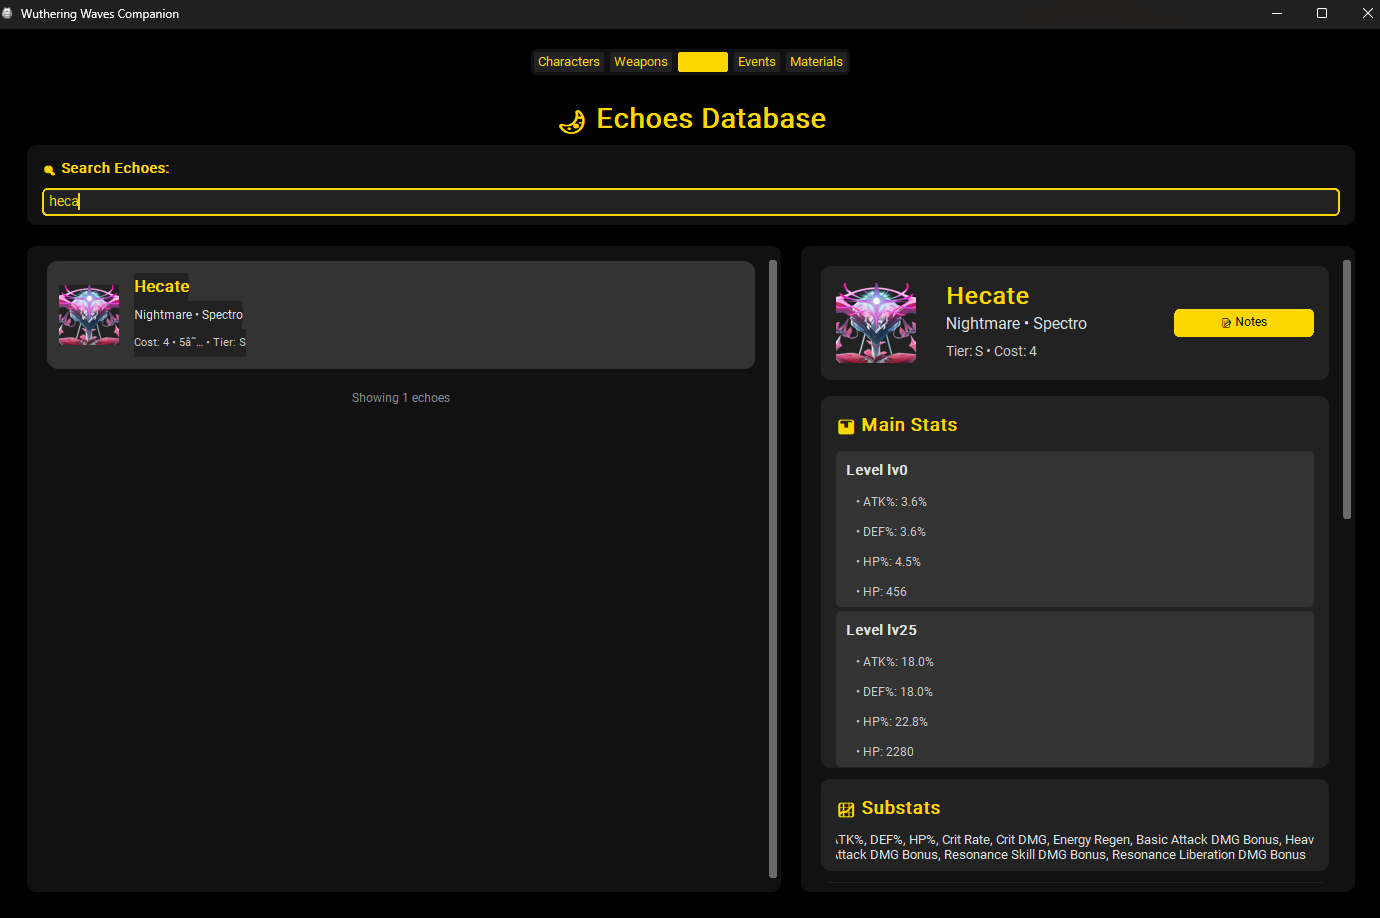
Task: Click the Hecate portrait in details panel
Action: 876,323
